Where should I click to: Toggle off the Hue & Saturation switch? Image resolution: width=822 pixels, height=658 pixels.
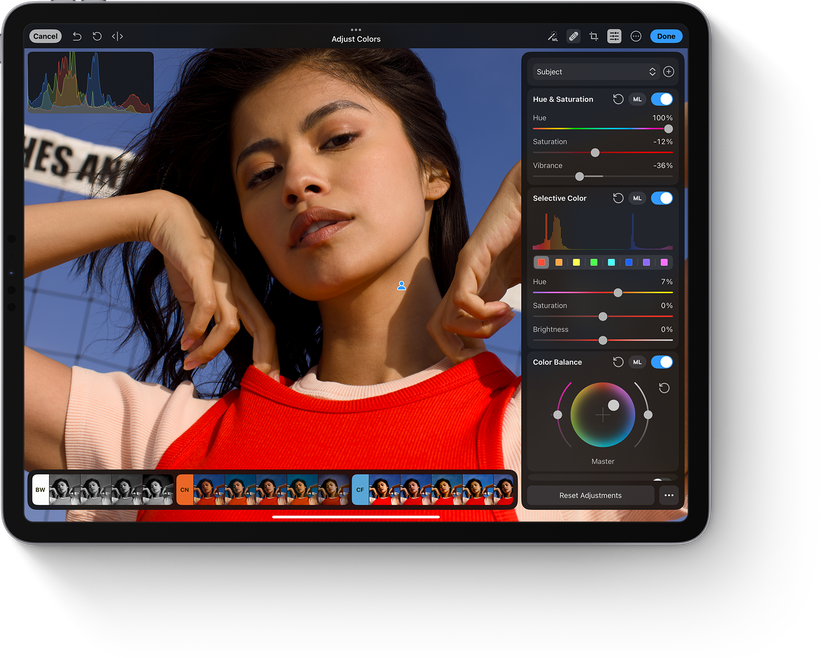click(661, 99)
